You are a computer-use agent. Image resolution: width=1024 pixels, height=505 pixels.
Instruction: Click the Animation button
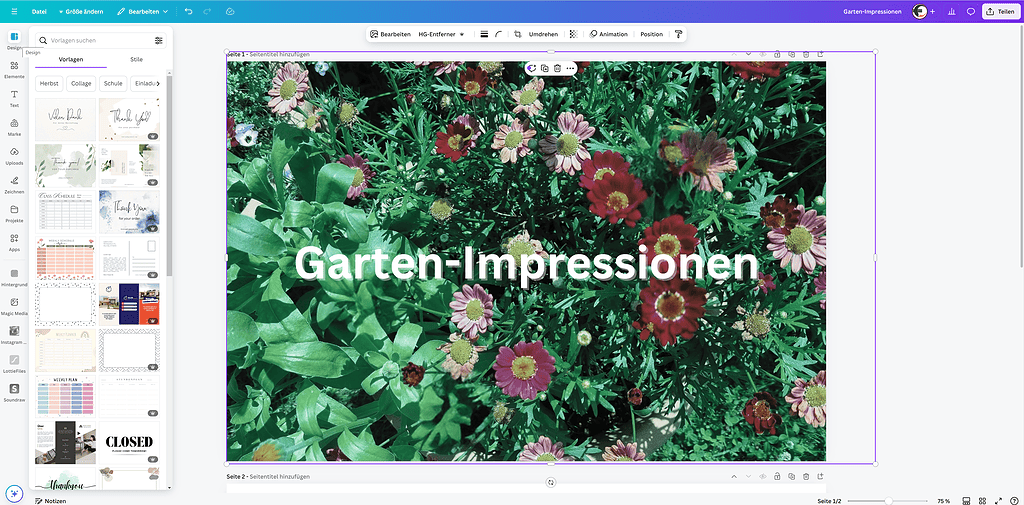(608, 34)
